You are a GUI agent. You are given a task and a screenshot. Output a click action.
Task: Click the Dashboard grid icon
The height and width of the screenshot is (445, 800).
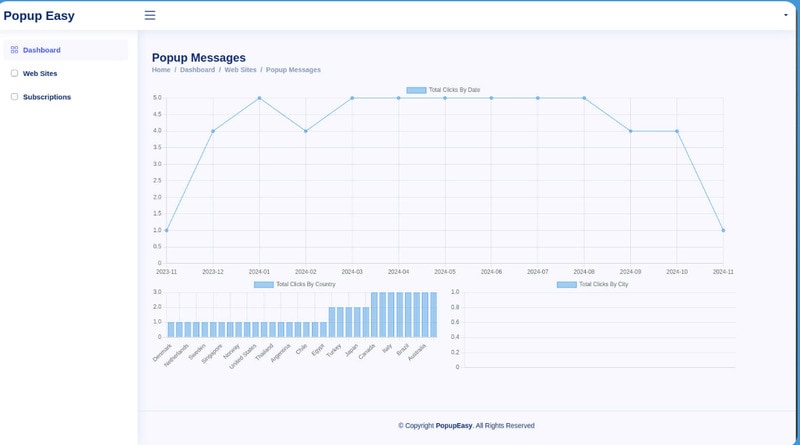click(14, 49)
